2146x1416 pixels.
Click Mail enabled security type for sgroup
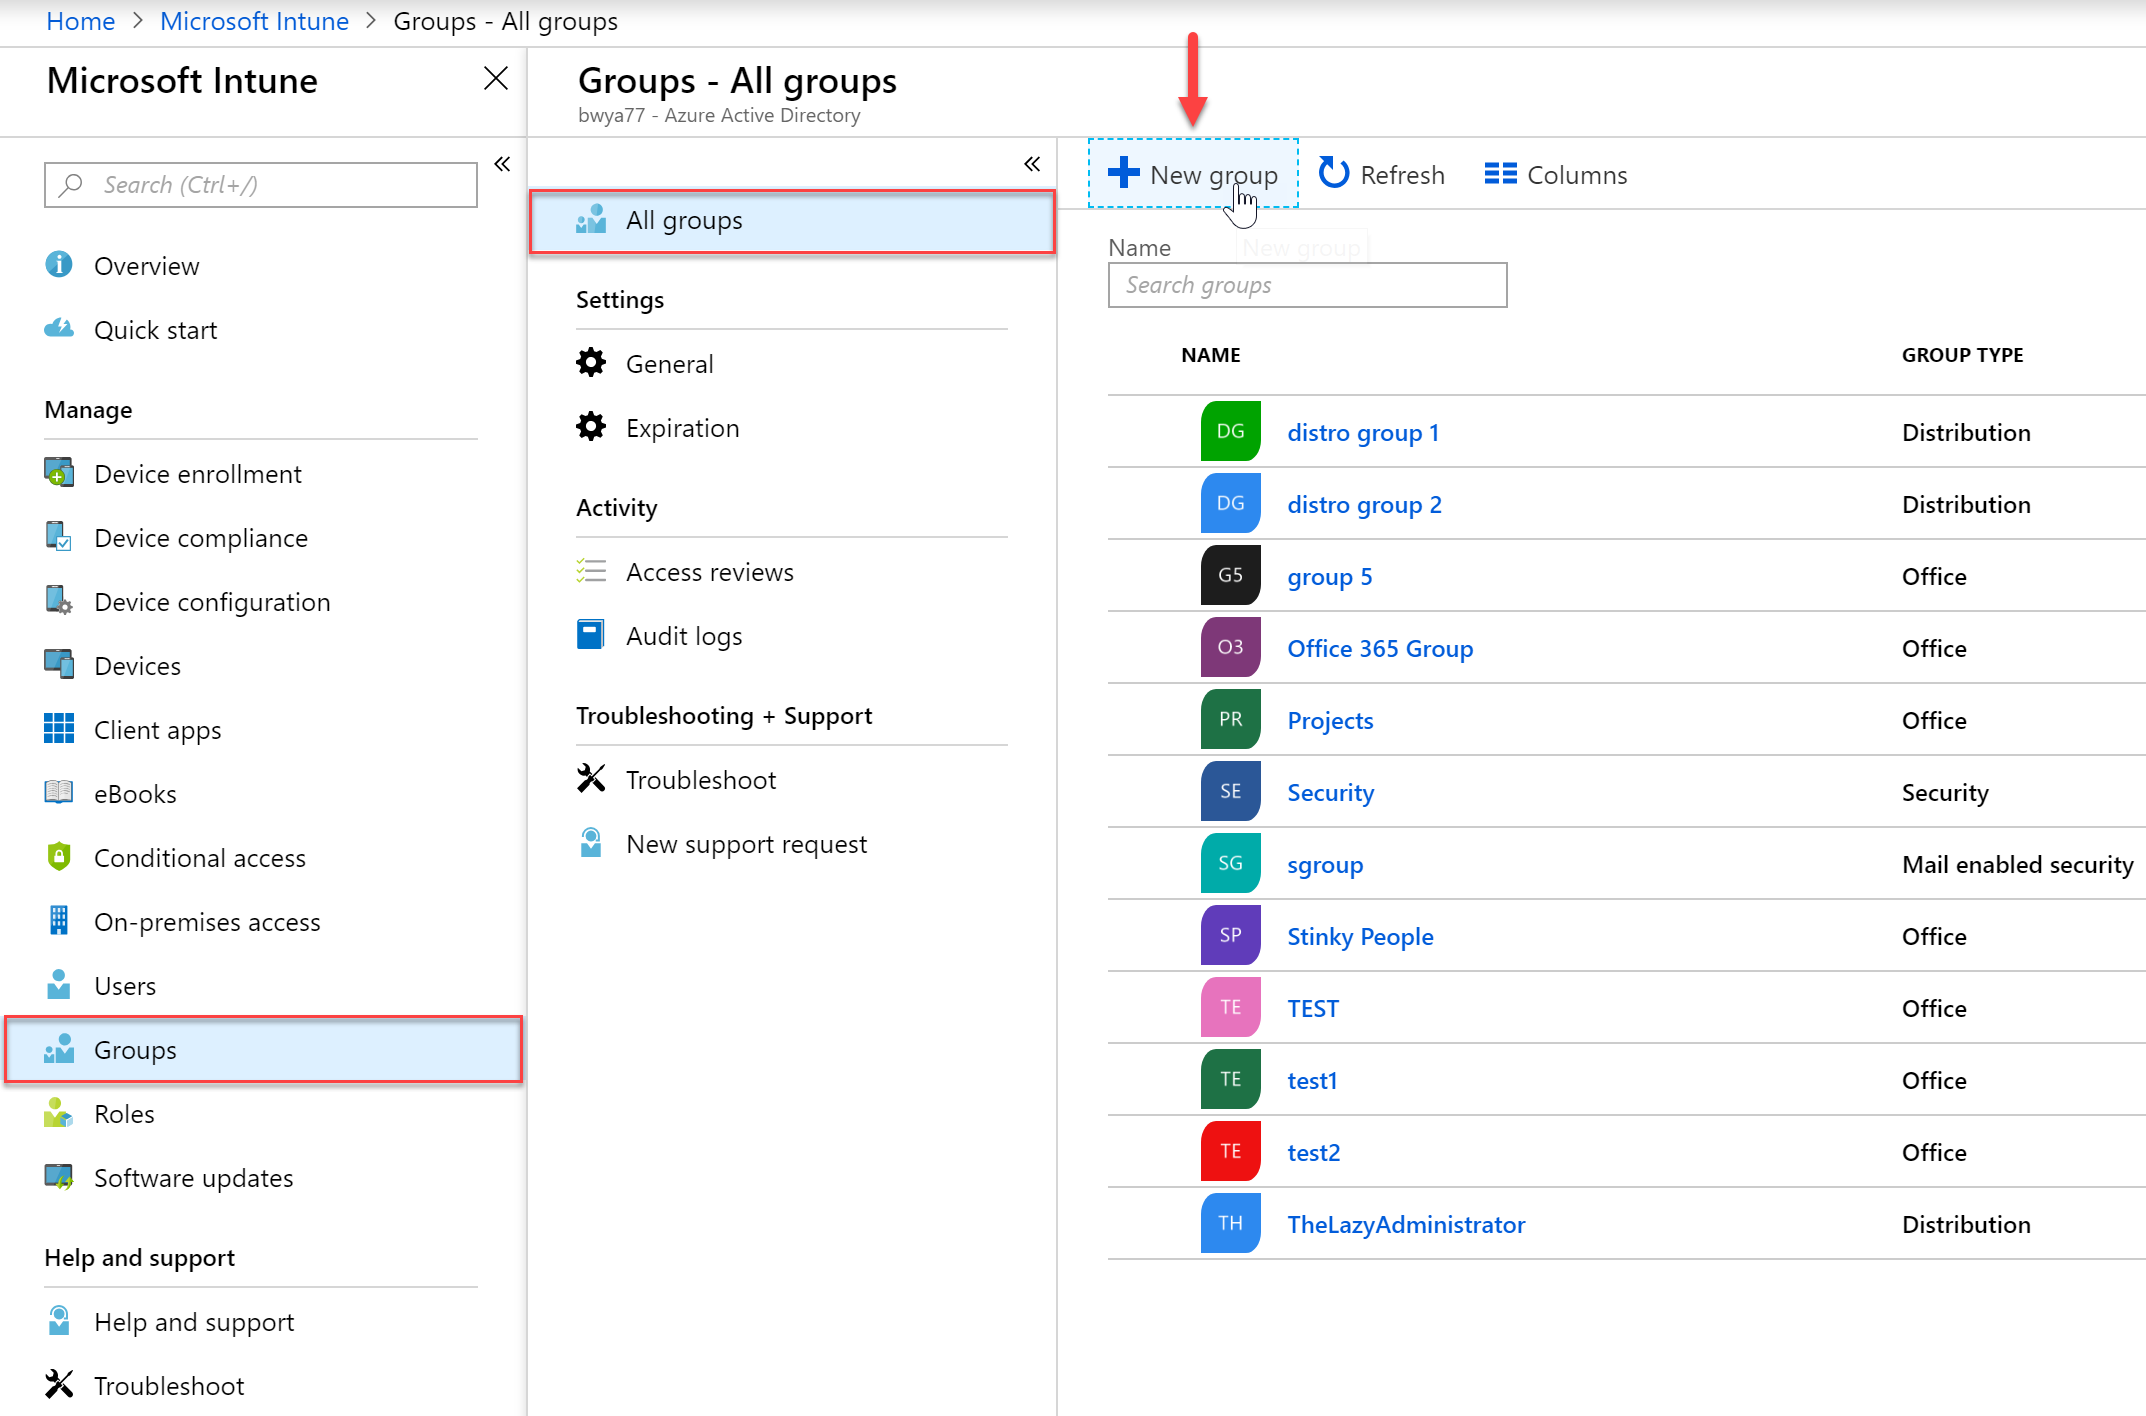coord(2017,864)
